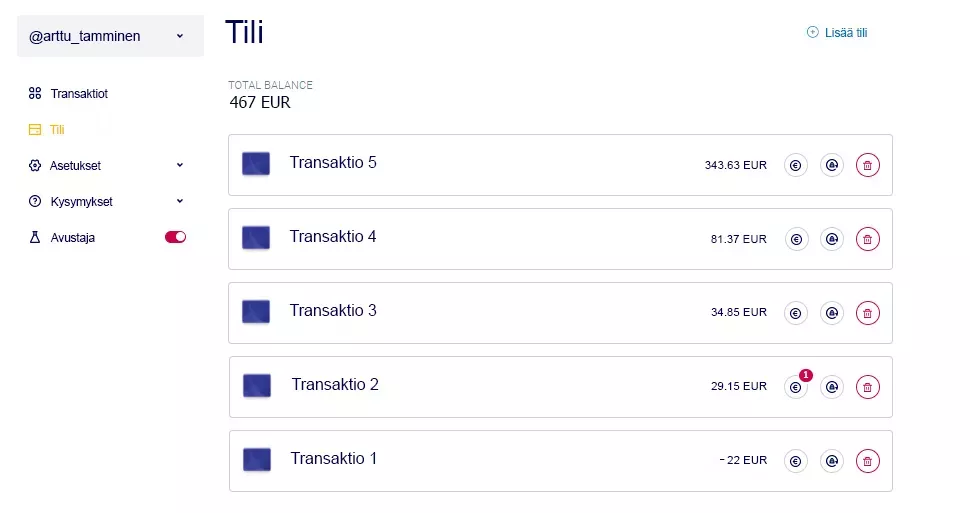This screenshot has width=970, height=513.
Task: Click the at-sign icon for Transaktio 4
Action: click(832, 239)
